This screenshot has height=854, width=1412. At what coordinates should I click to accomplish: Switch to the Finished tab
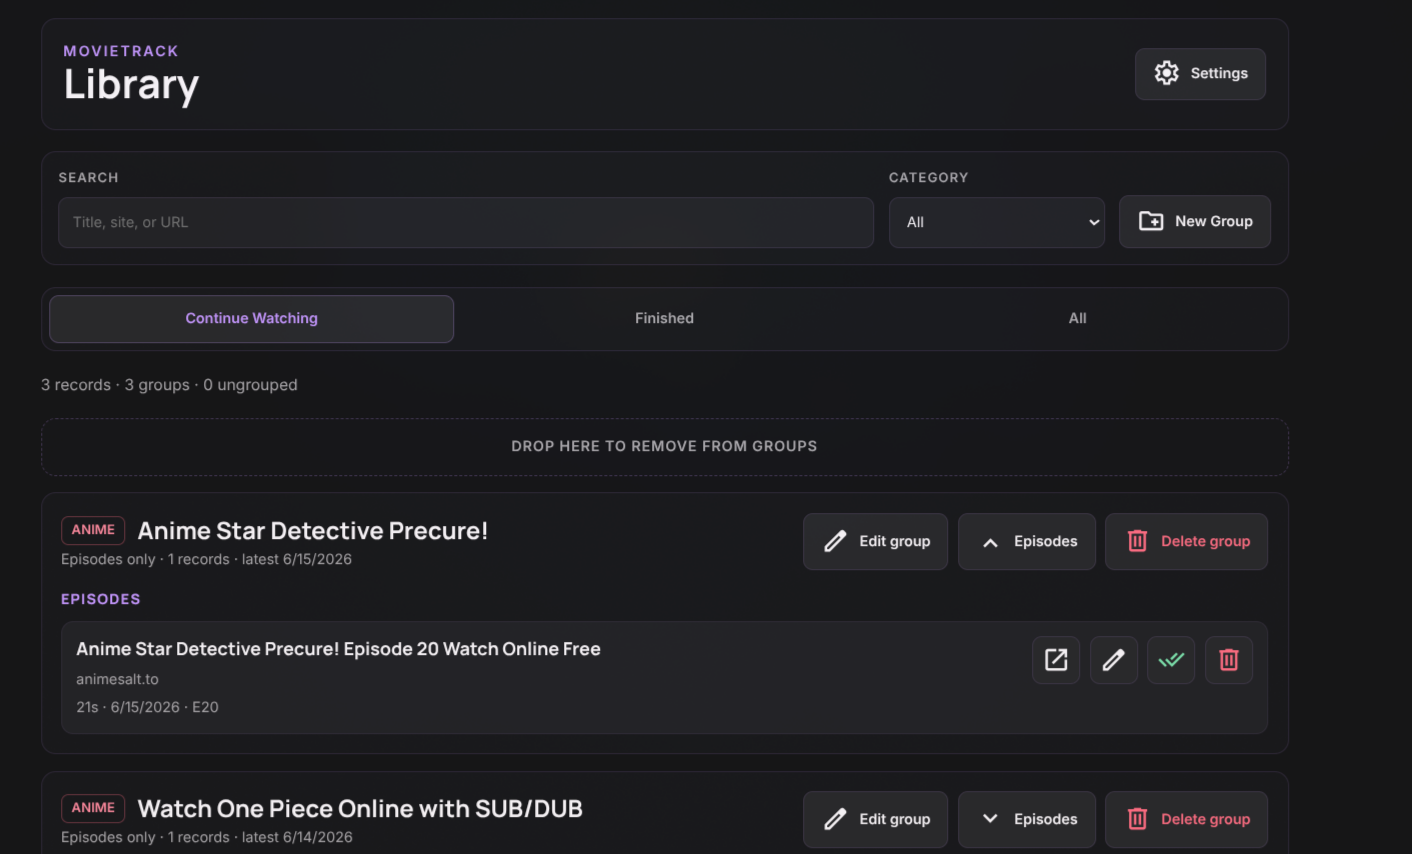664,319
